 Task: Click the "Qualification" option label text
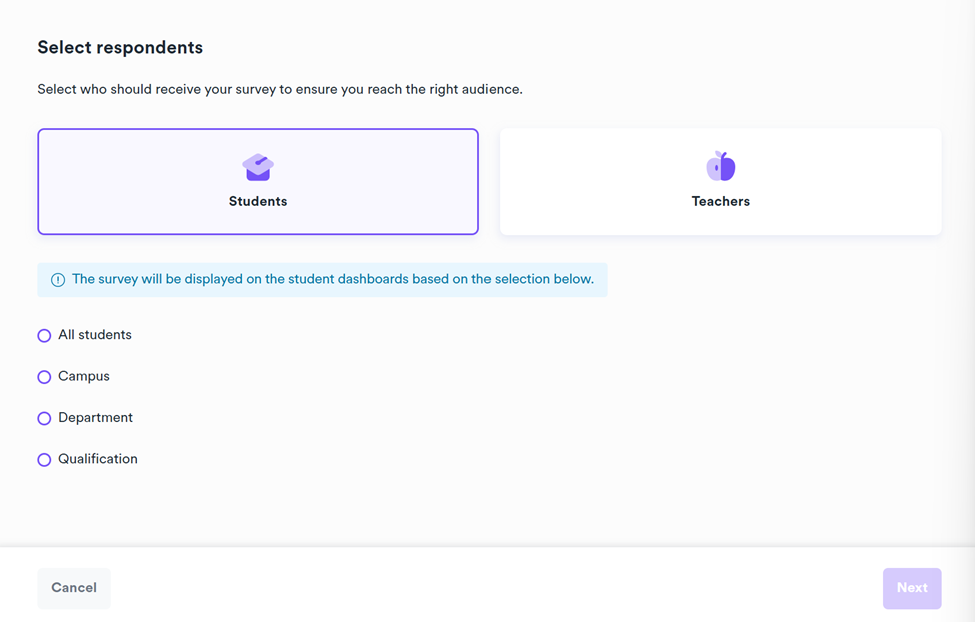98,459
